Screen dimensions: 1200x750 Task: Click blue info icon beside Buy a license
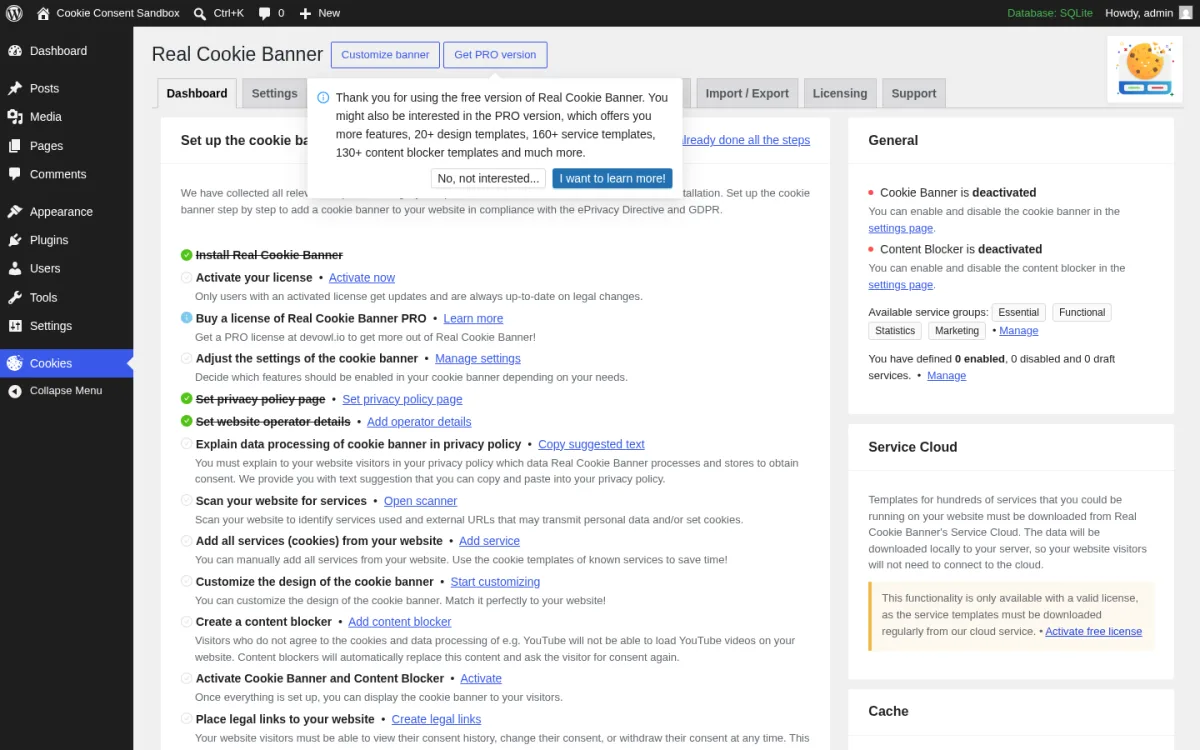[186, 318]
